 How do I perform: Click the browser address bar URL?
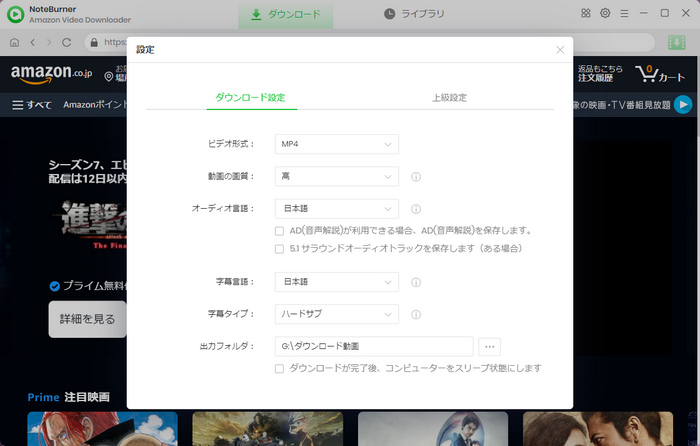[115, 42]
